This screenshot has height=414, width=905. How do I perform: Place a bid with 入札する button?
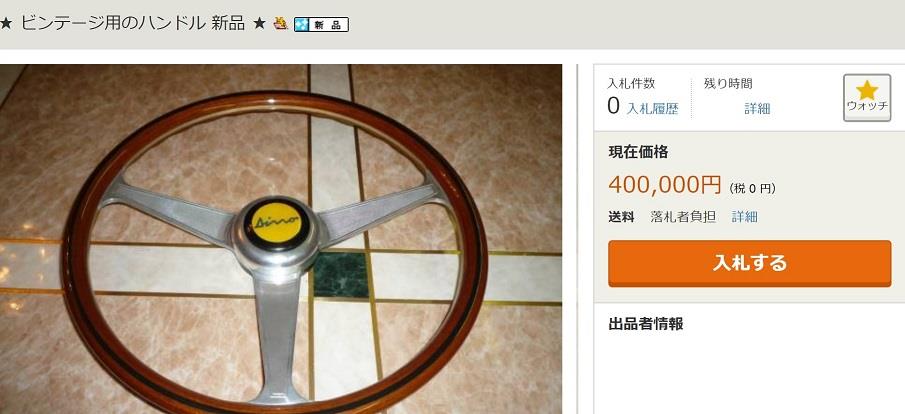pos(749,263)
